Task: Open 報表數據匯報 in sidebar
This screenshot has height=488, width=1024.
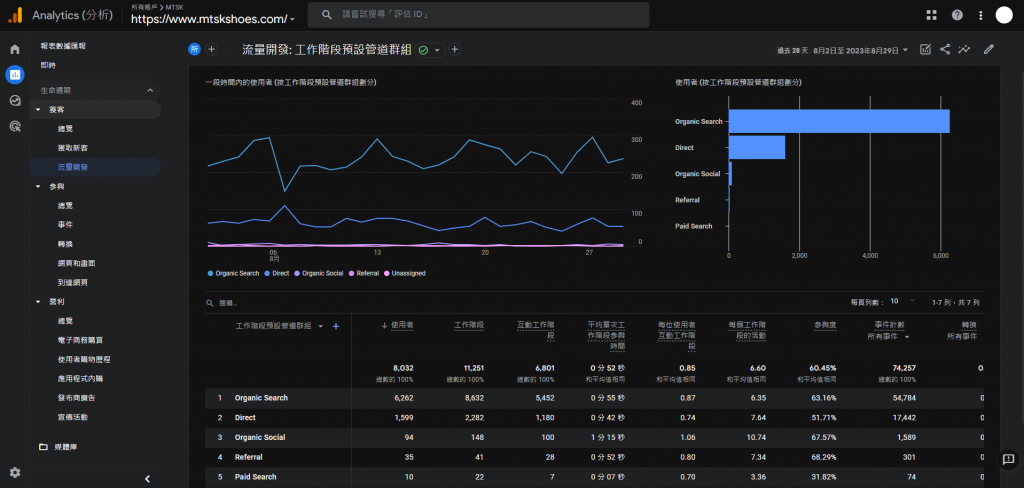Action: pyautogui.click(x=63, y=46)
